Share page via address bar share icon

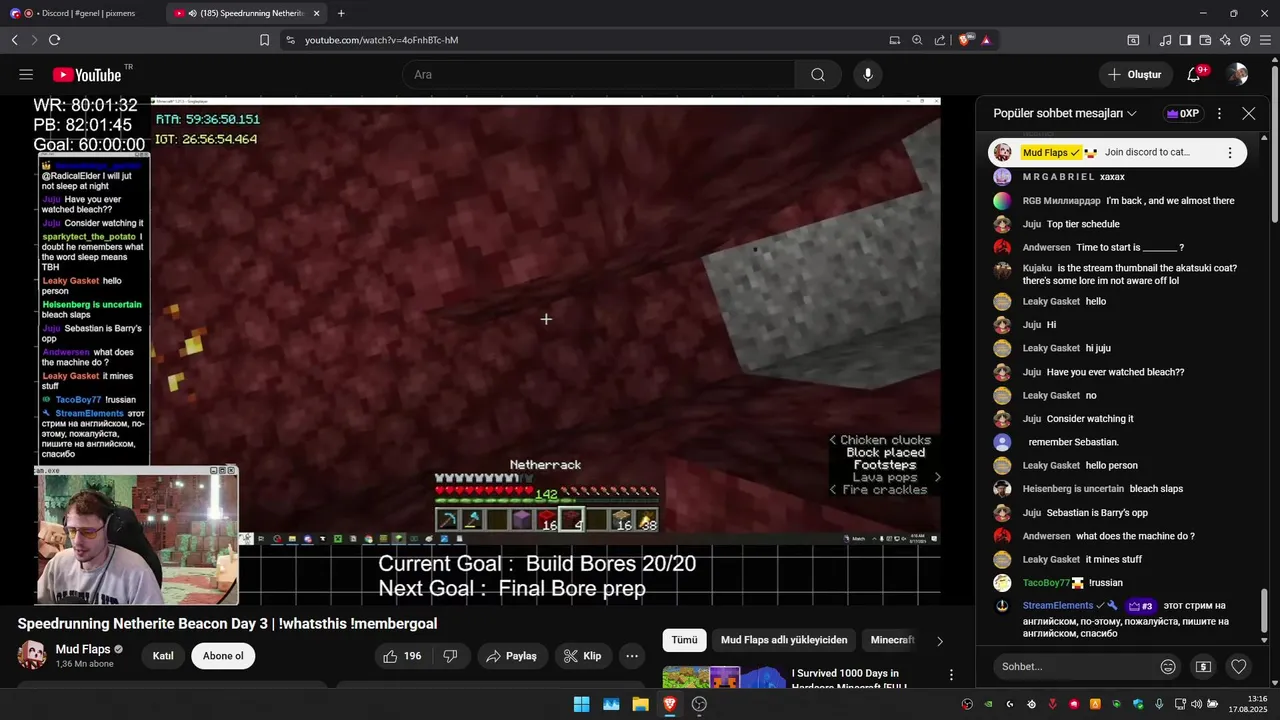(940, 40)
